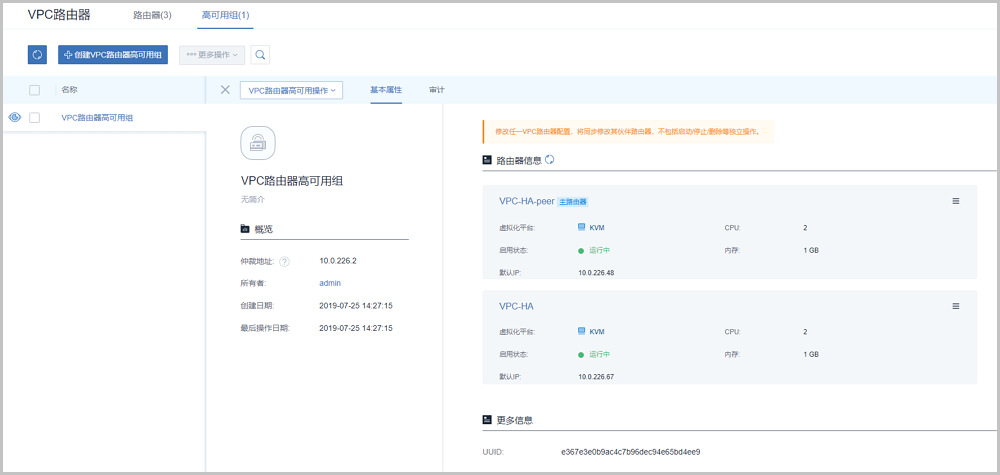The height and width of the screenshot is (475, 1000).
Task: Toggle the eye icon beside VPC路由器高可用组 row
Action: tap(15, 118)
